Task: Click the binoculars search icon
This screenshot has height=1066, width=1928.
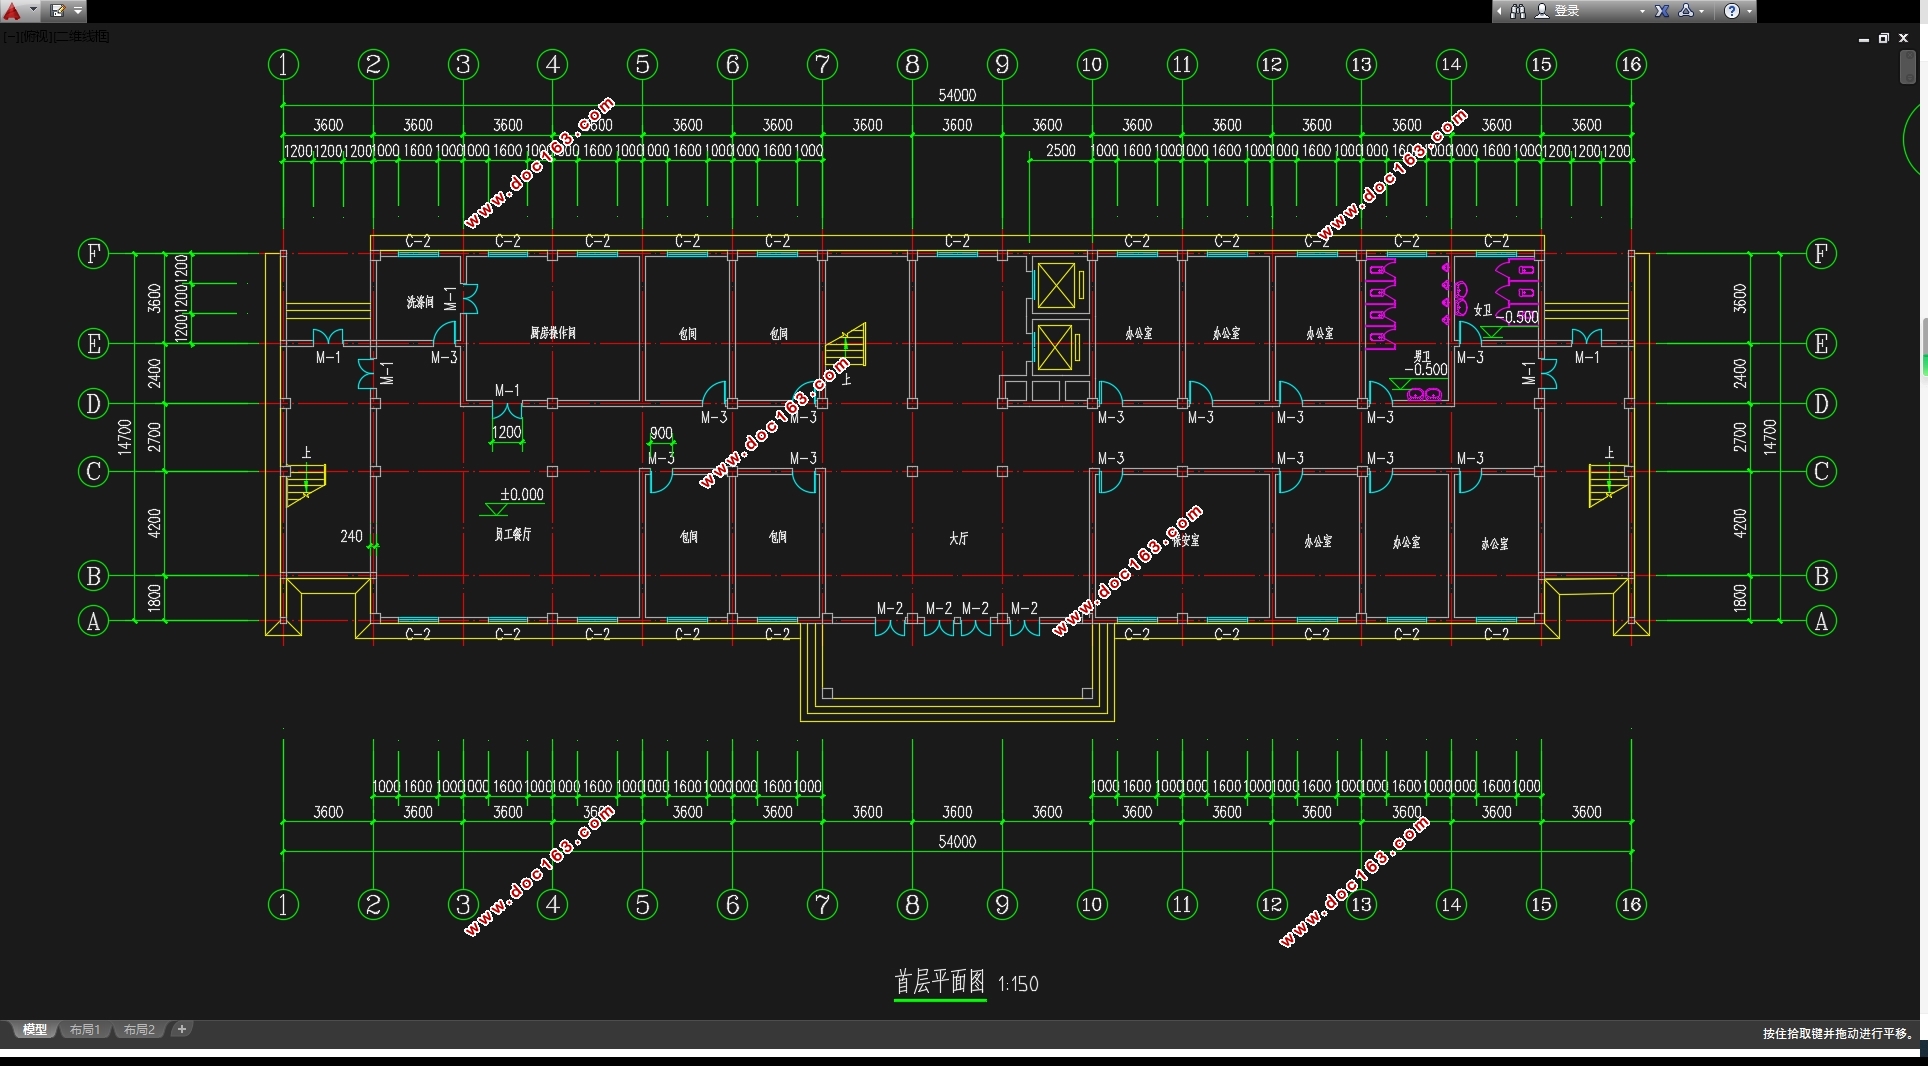Action: pos(1518,11)
